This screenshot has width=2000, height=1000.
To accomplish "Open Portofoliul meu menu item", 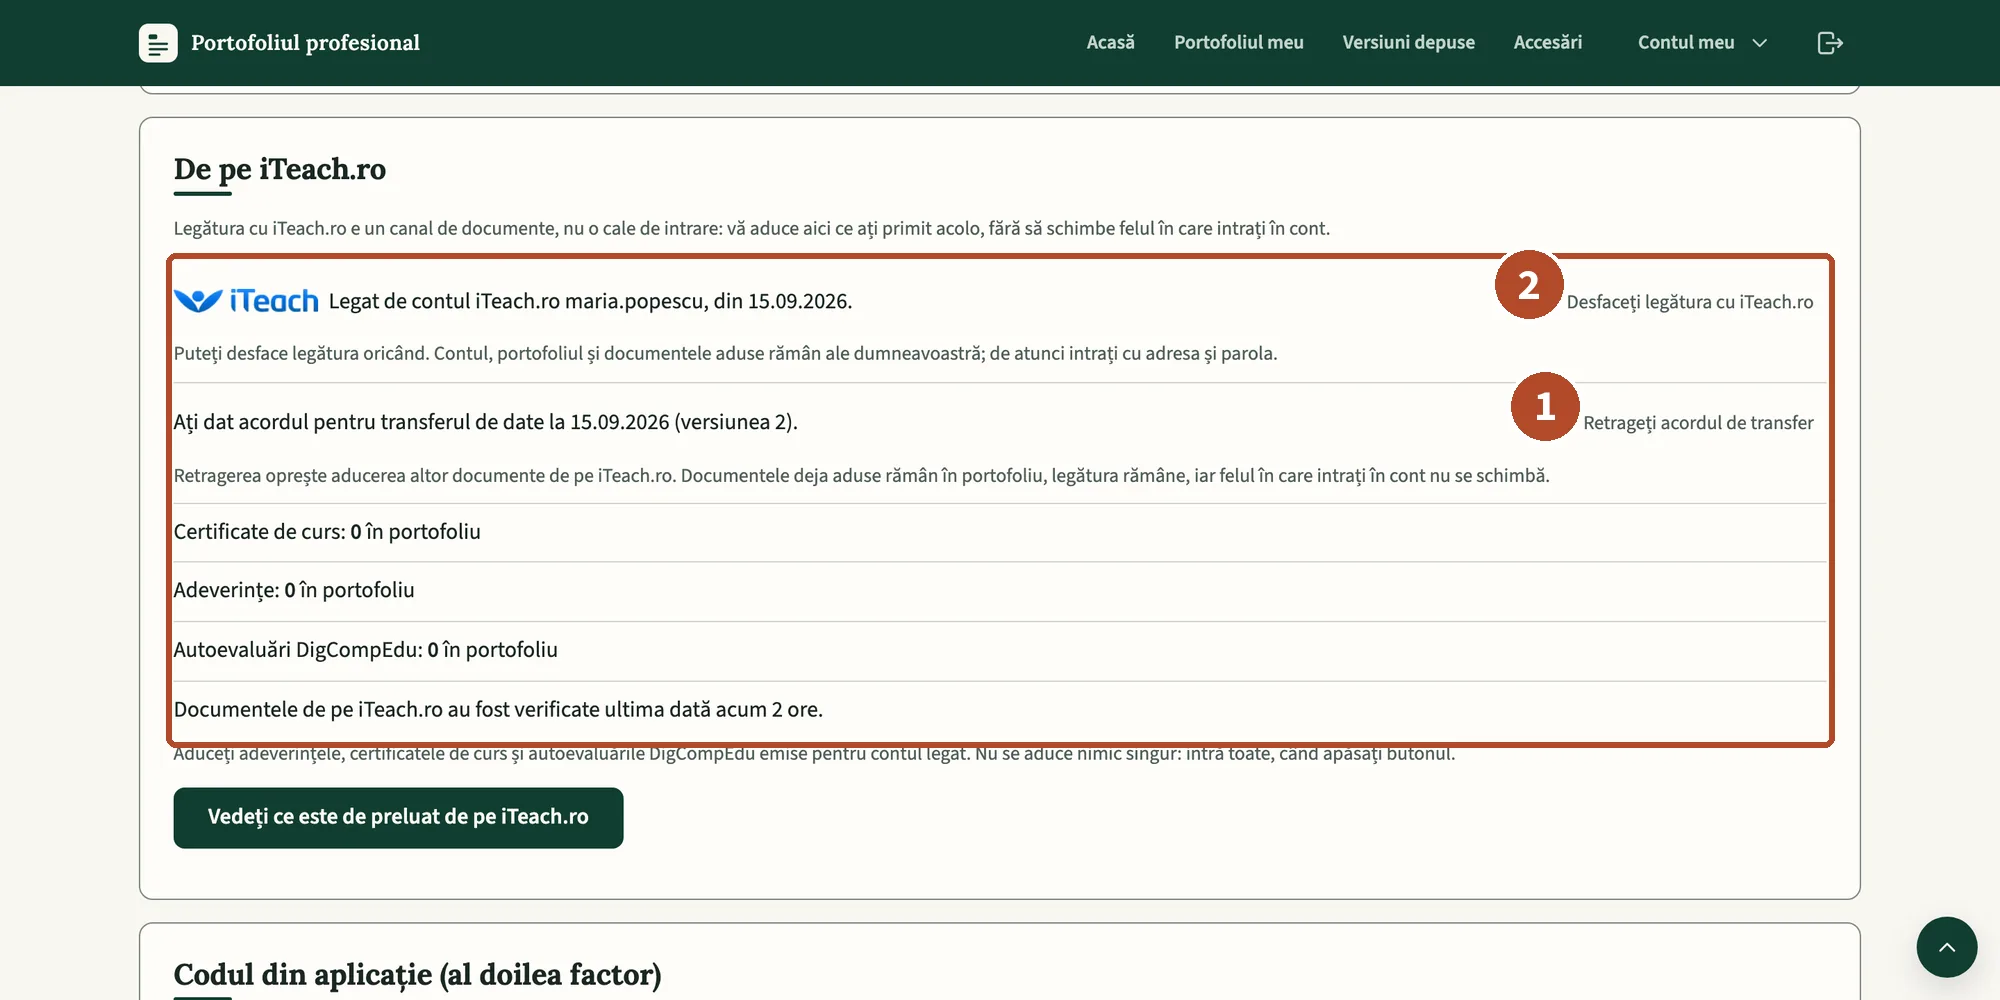I will pos(1238,43).
